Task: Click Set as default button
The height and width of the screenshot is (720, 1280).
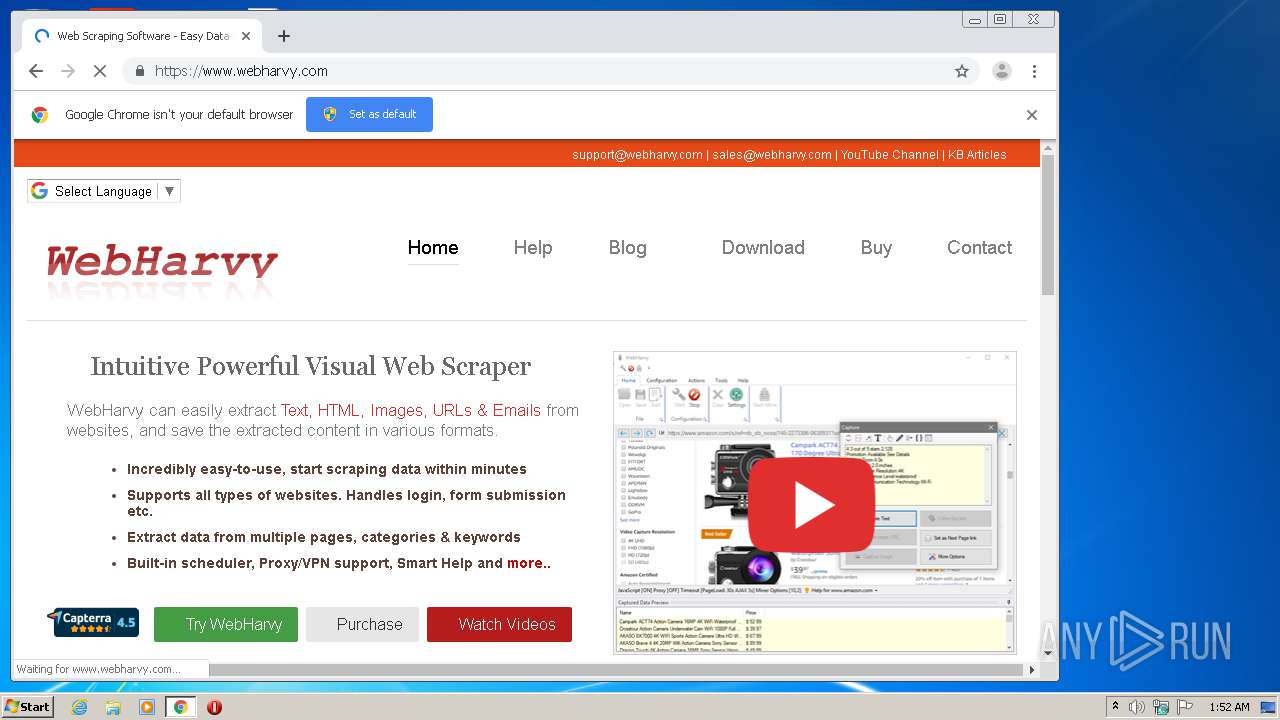Action: 369,114
